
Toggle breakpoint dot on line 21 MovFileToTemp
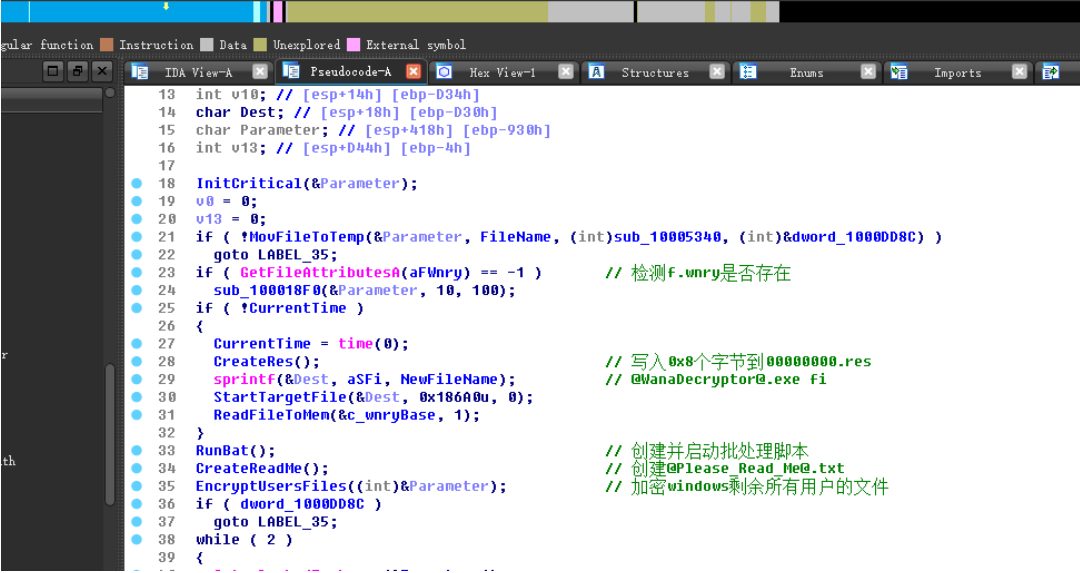click(x=136, y=237)
